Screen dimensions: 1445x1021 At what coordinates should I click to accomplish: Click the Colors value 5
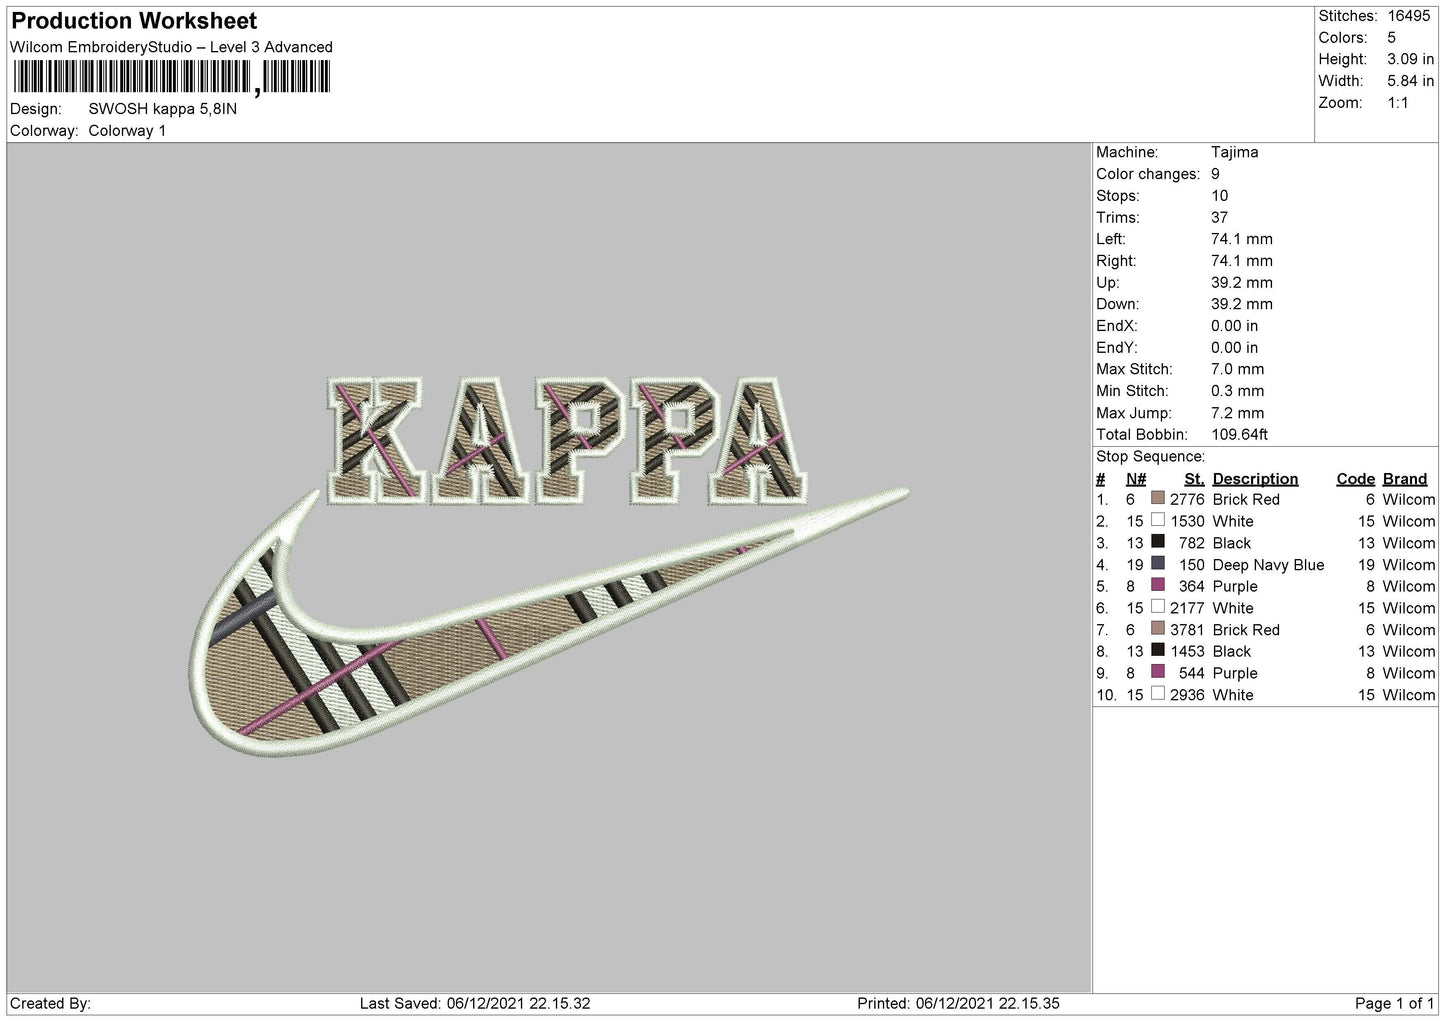[1392, 38]
